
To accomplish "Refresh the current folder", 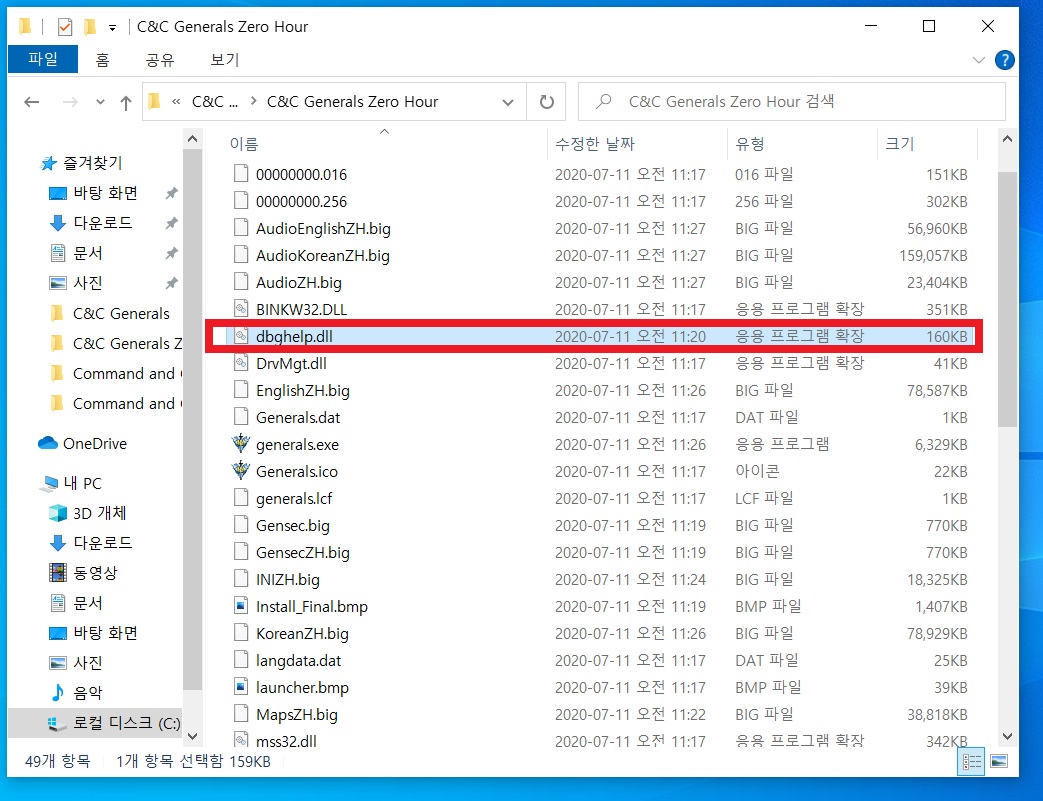I will pos(547,102).
